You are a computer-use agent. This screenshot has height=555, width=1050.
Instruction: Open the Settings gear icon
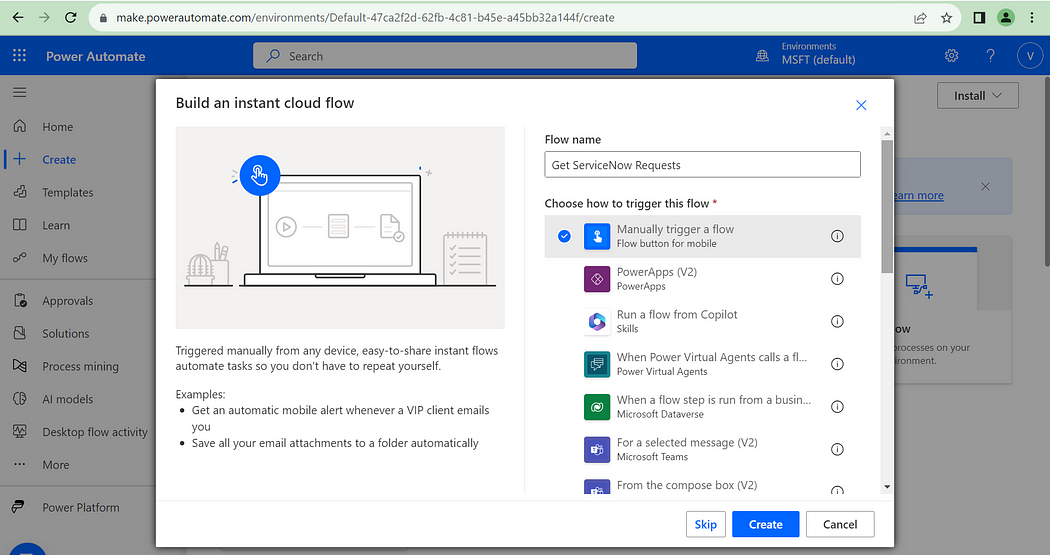pos(952,56)
